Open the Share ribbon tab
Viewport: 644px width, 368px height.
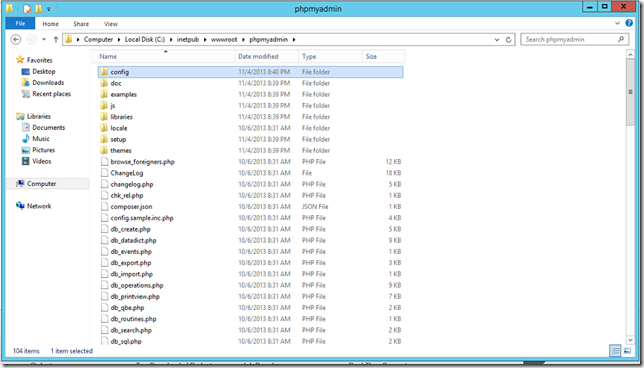(81, 24)
